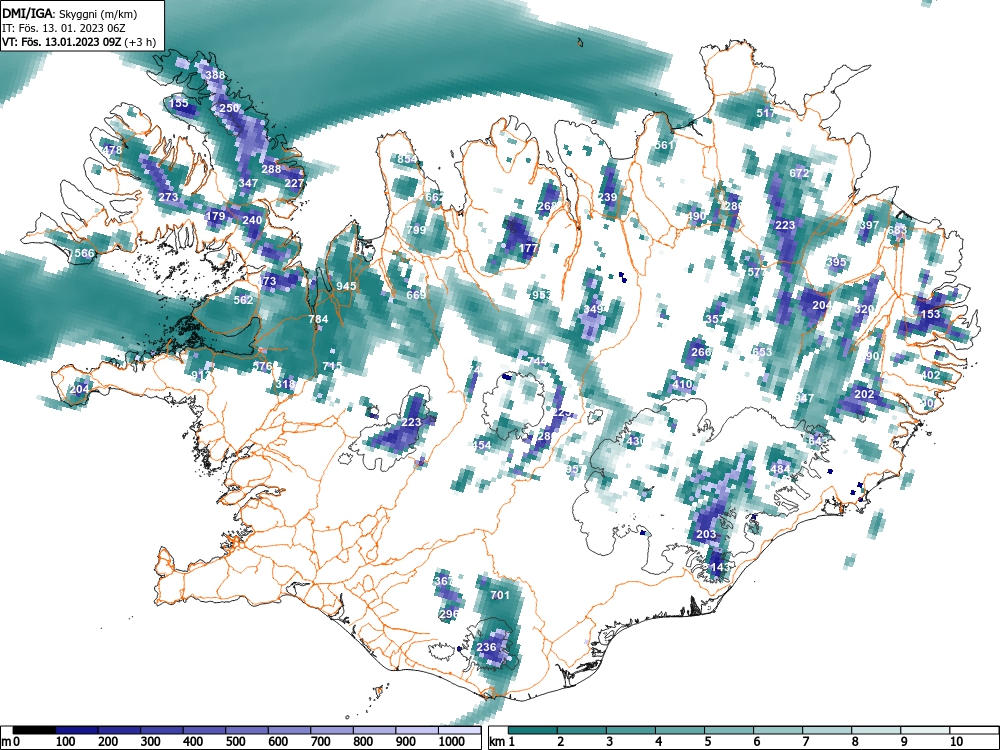Click the 562 visibility label
The image size is (1000, 750).
[x=243, y=300]
